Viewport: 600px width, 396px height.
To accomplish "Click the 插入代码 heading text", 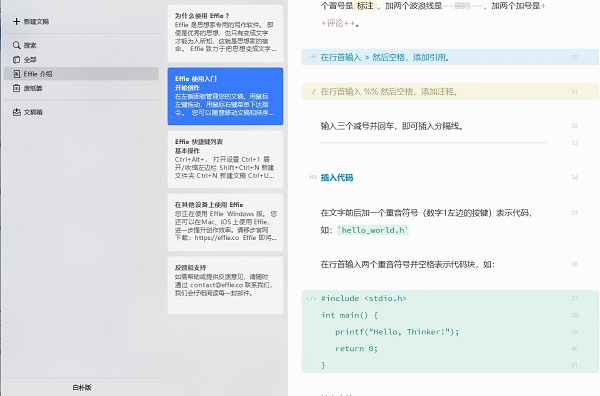I will coord(337,178).
